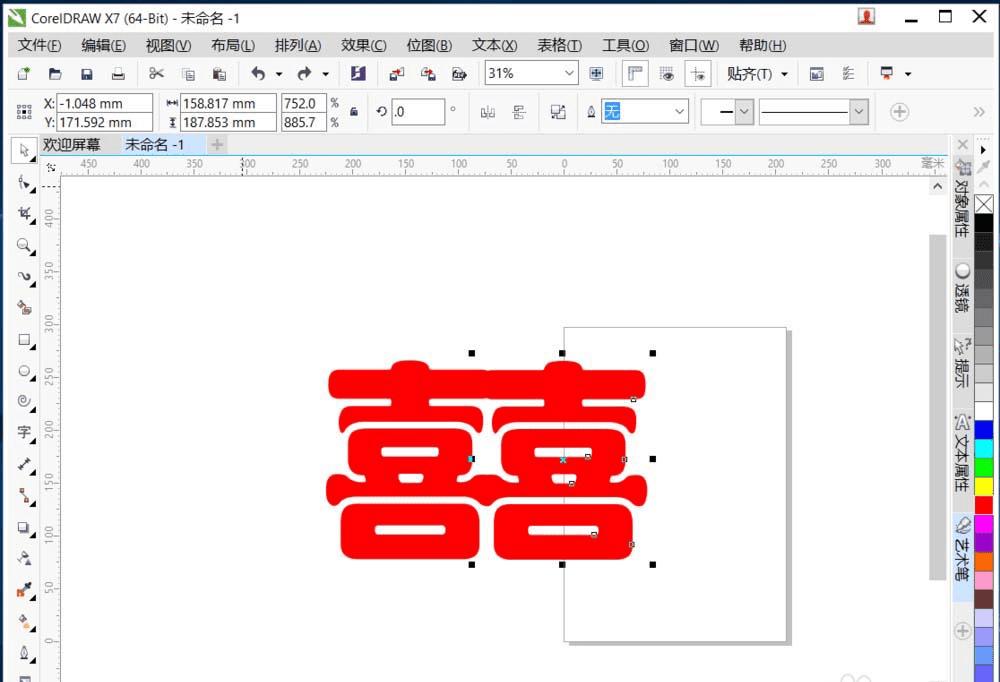The height and width of the screenshot is (682, 1000).
Task: Select the Shape edit tool
Action: coord(24,184)
